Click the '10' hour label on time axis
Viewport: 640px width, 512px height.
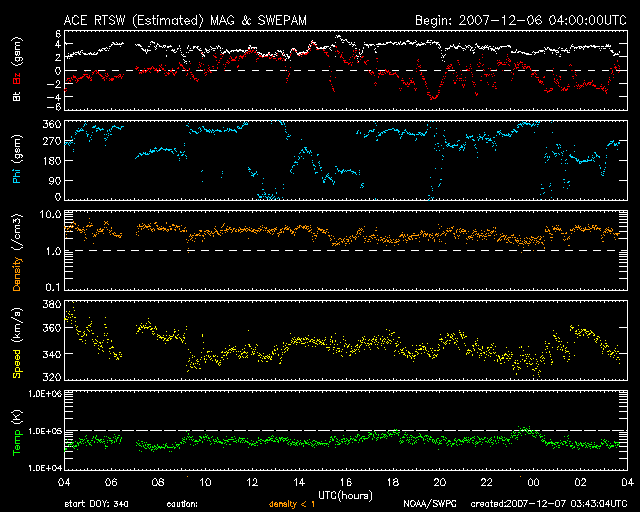(205, 482)
